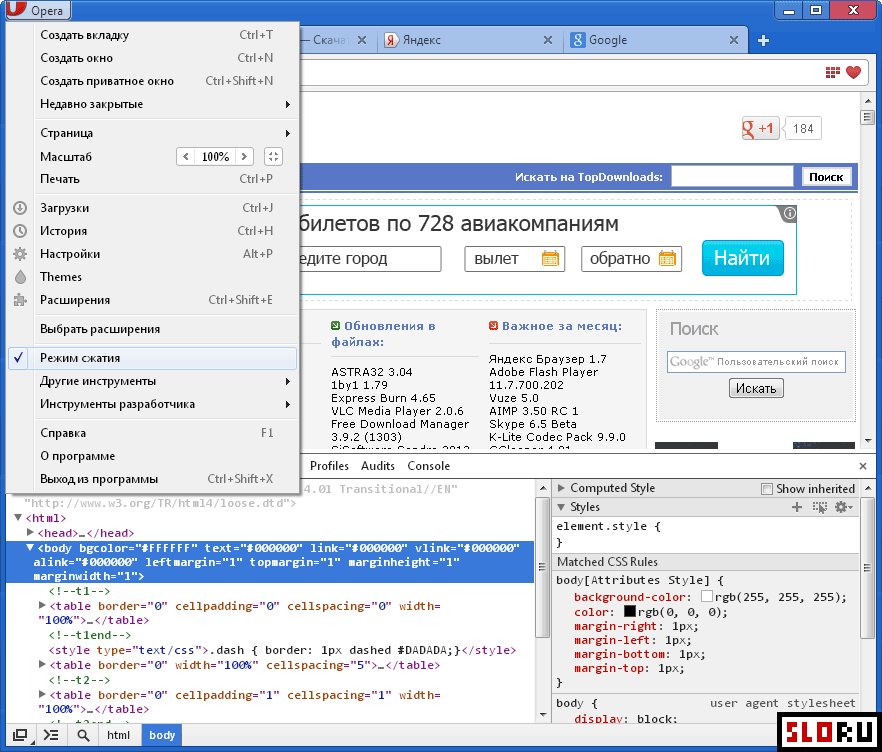This screenshot has height=752, width=882.
Task: Click Google custom search field
Action: click(756, 362)
